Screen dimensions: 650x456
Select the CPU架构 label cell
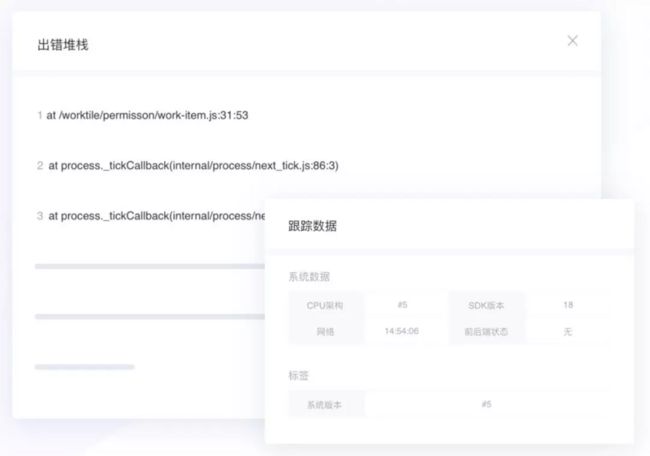click(x=326, y=305)
